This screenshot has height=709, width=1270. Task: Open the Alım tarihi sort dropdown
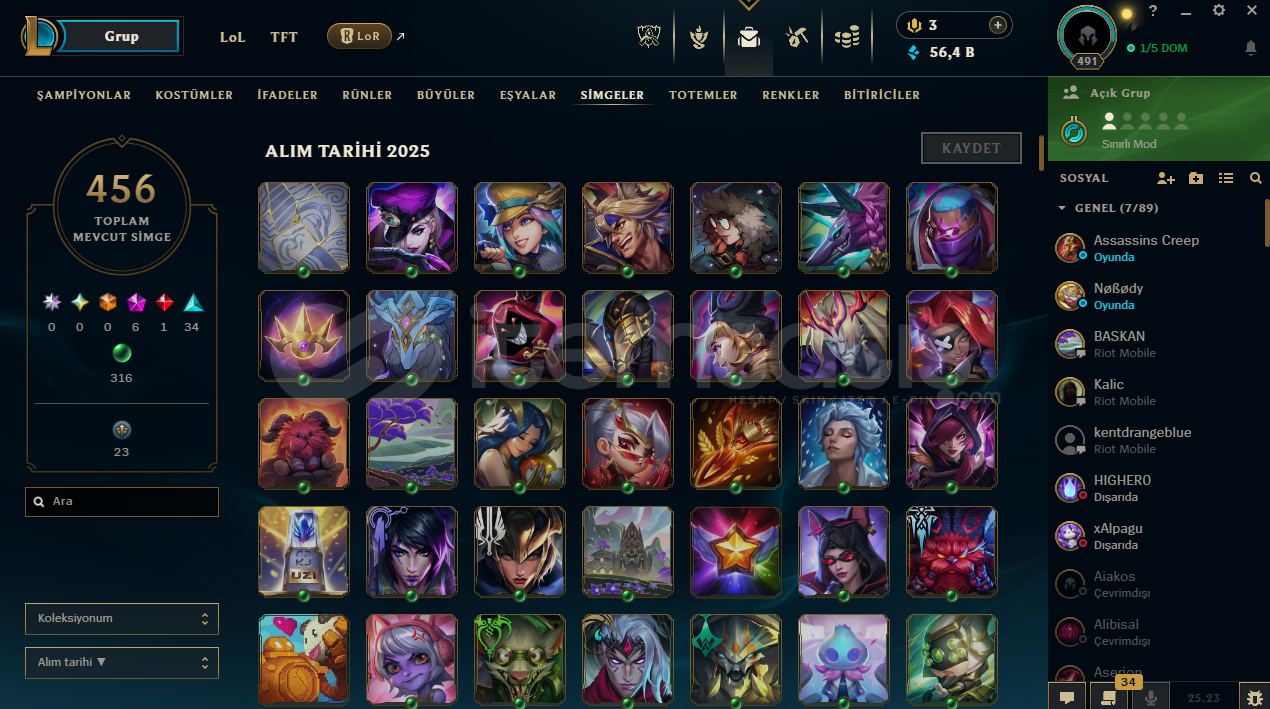coord(122,662)
